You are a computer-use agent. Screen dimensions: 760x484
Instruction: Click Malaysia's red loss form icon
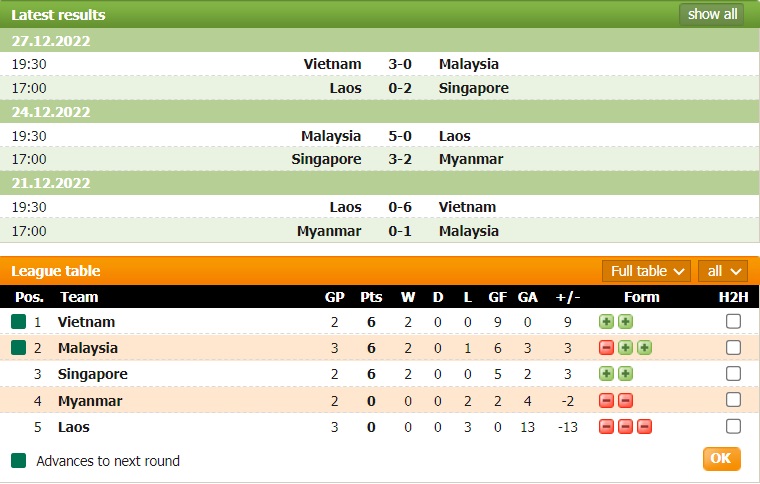click(606, 348)
